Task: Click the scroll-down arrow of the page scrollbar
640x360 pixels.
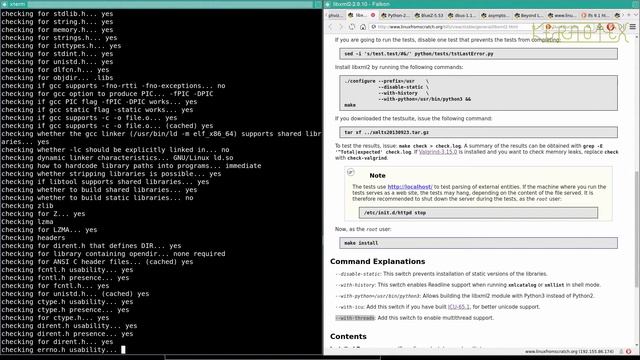Action: tap(637, 345)
